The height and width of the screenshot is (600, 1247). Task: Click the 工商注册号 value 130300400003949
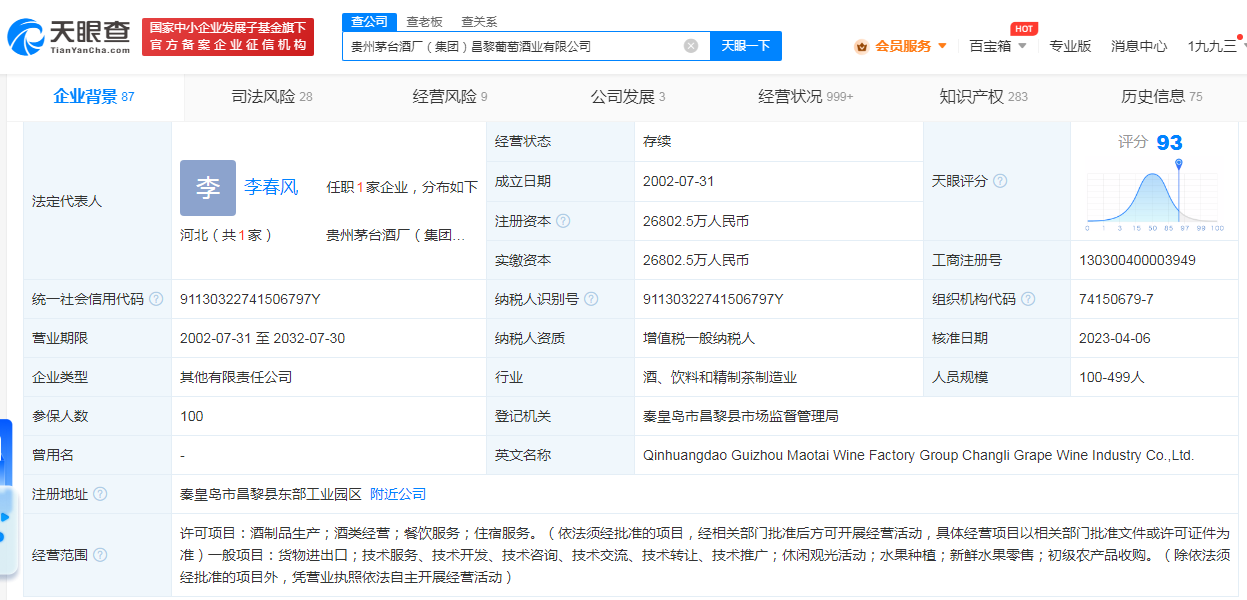[x=1137, y=260]
